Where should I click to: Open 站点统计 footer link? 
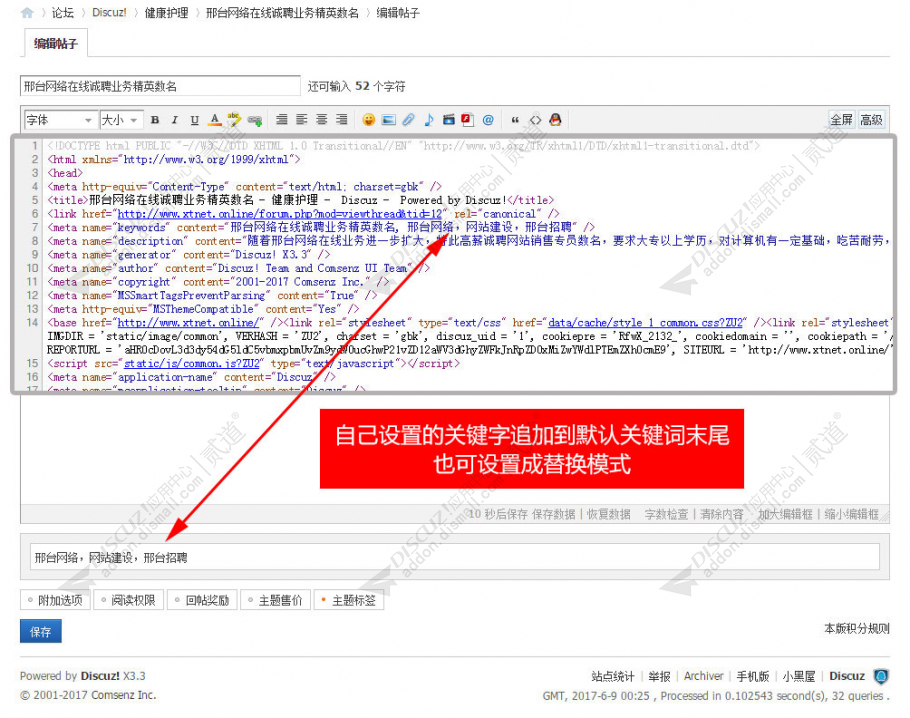[x=613, y=676]
